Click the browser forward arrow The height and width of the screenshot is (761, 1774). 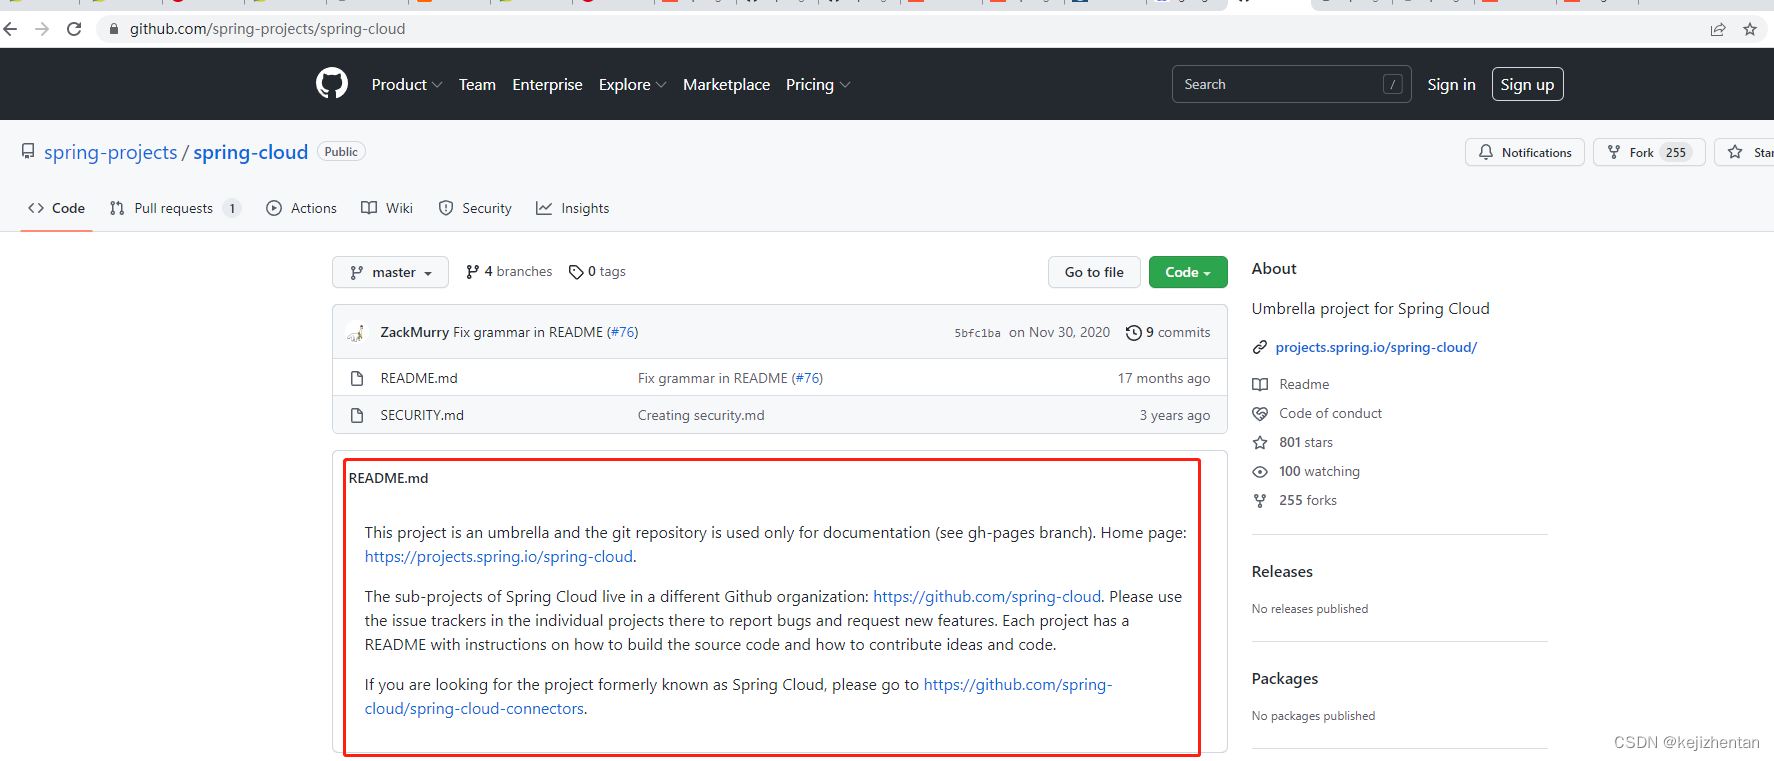coord(42,29)
